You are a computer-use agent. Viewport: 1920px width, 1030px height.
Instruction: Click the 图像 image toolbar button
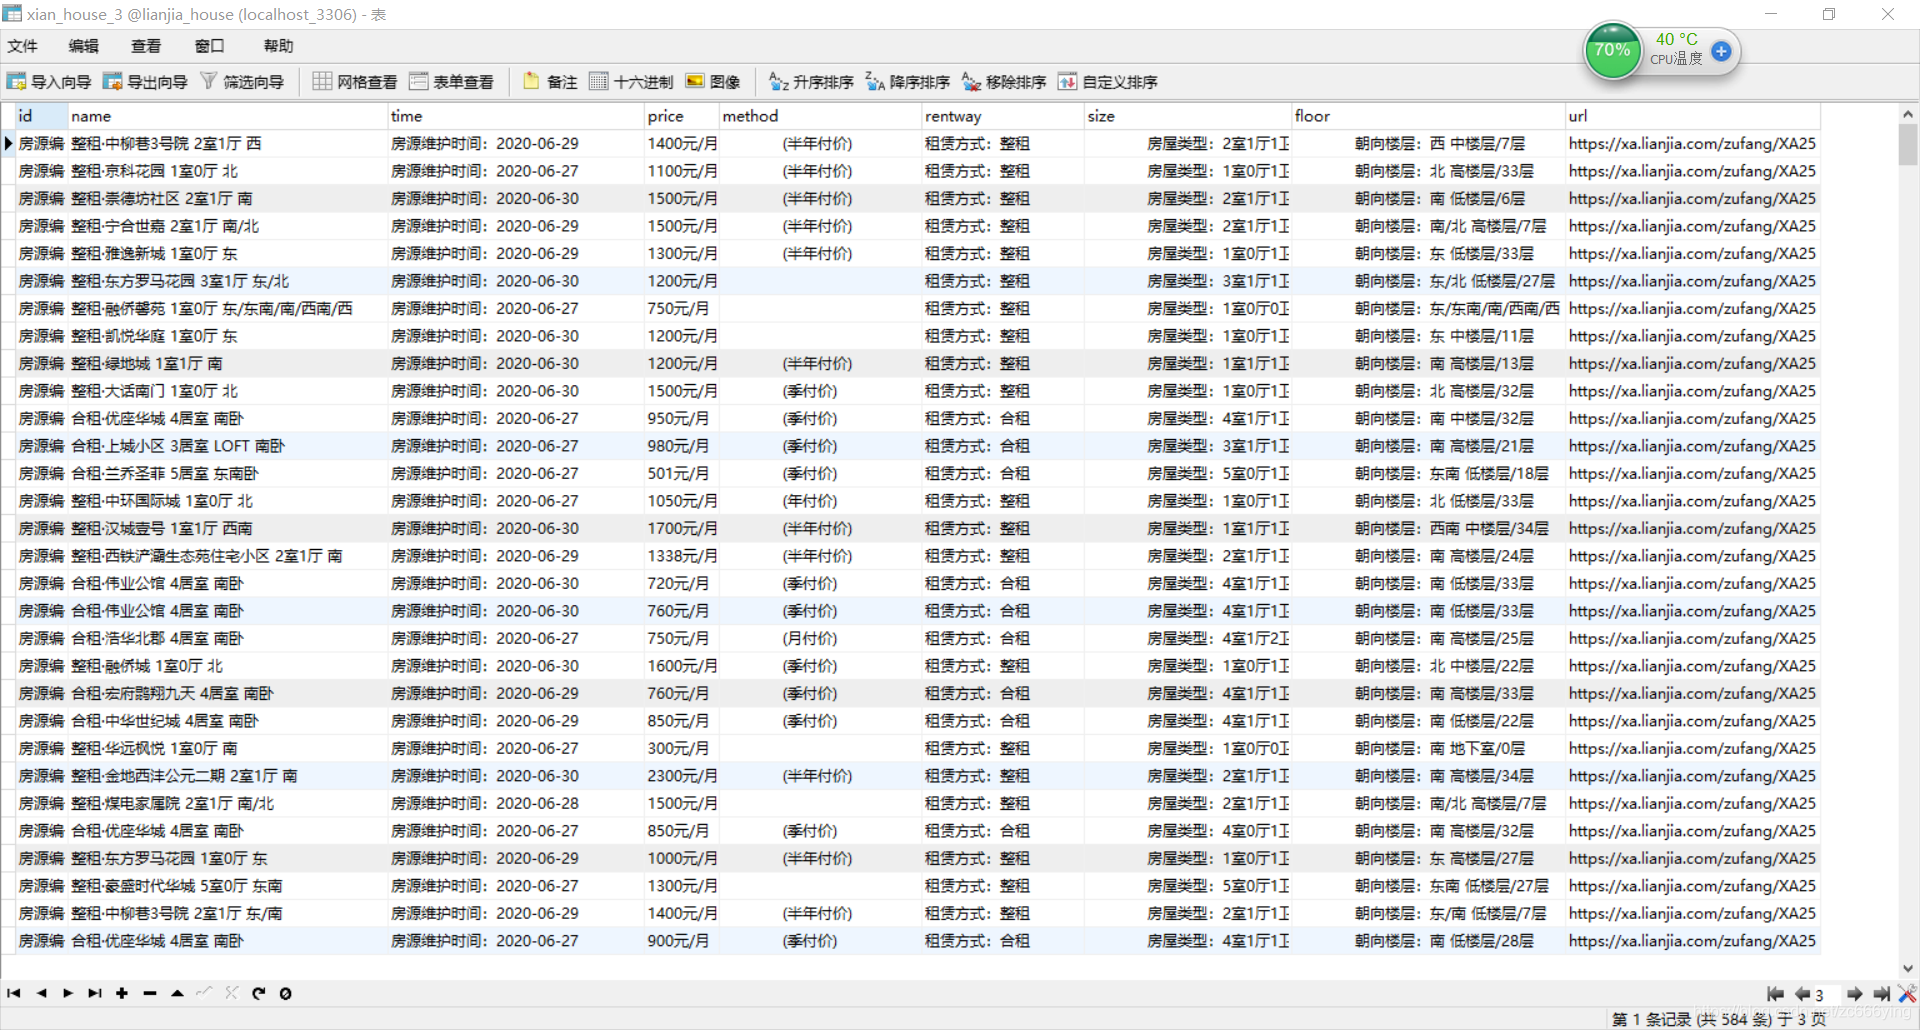tap(713, 82)
